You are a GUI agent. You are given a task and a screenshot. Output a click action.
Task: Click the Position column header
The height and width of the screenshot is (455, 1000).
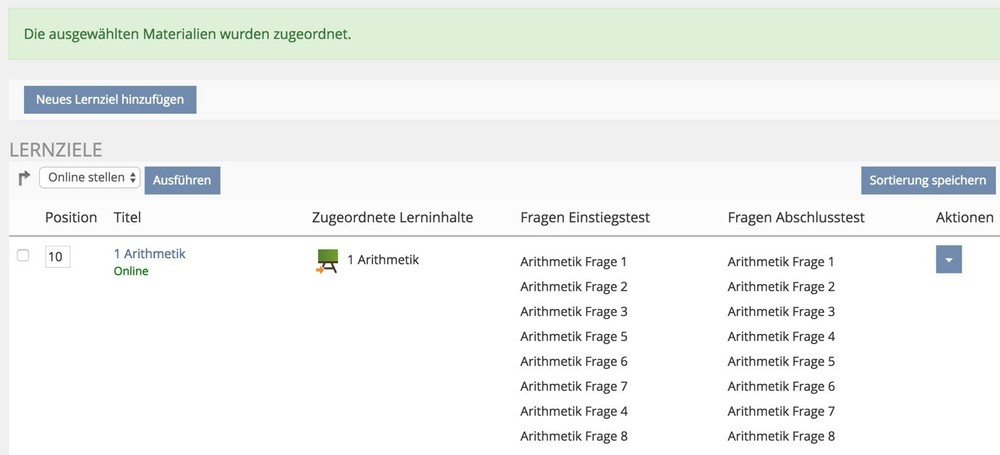click(x=71, y=217)
